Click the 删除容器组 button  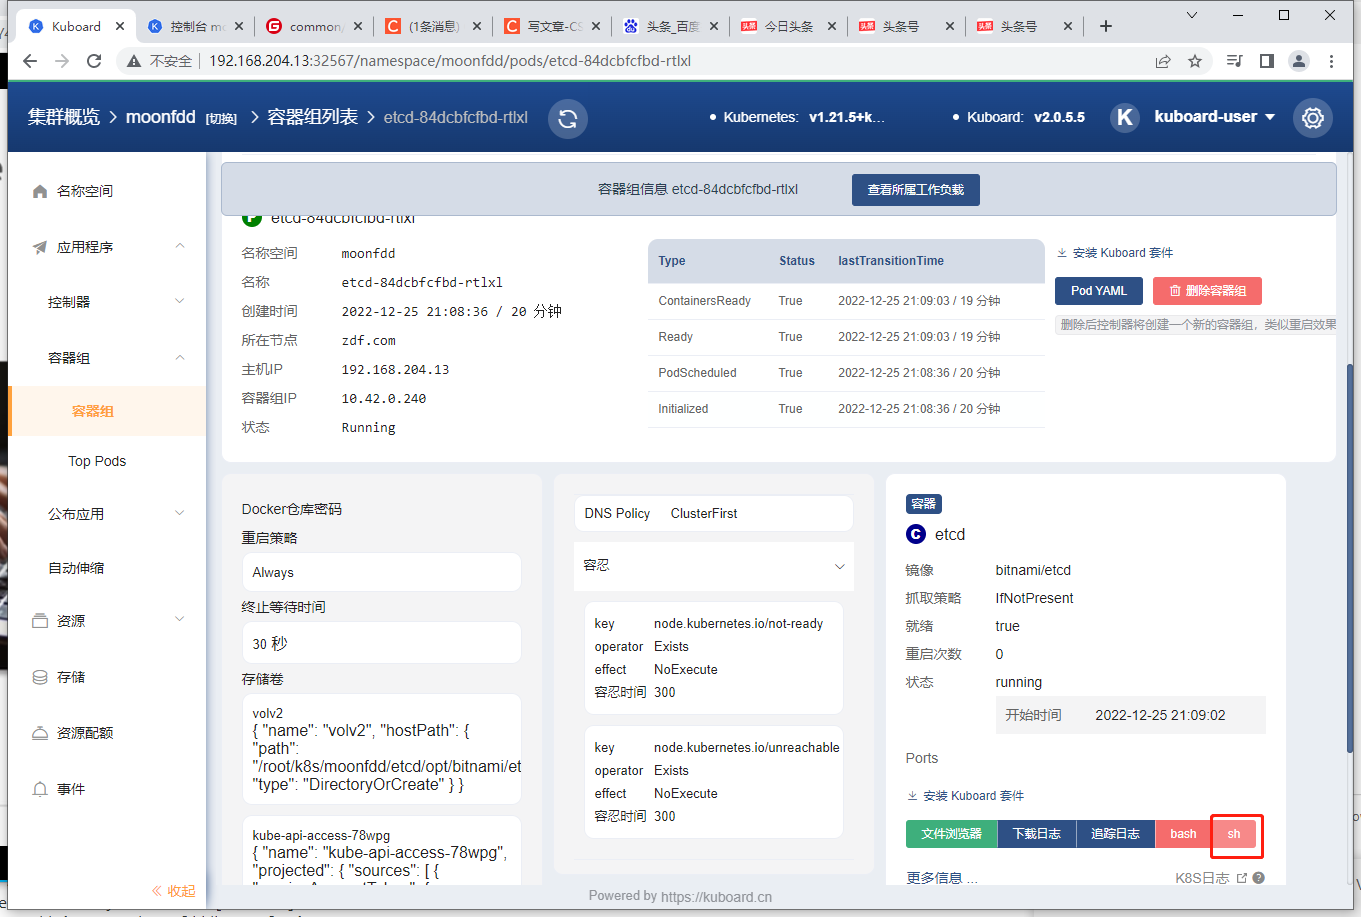pos(1207,291)
